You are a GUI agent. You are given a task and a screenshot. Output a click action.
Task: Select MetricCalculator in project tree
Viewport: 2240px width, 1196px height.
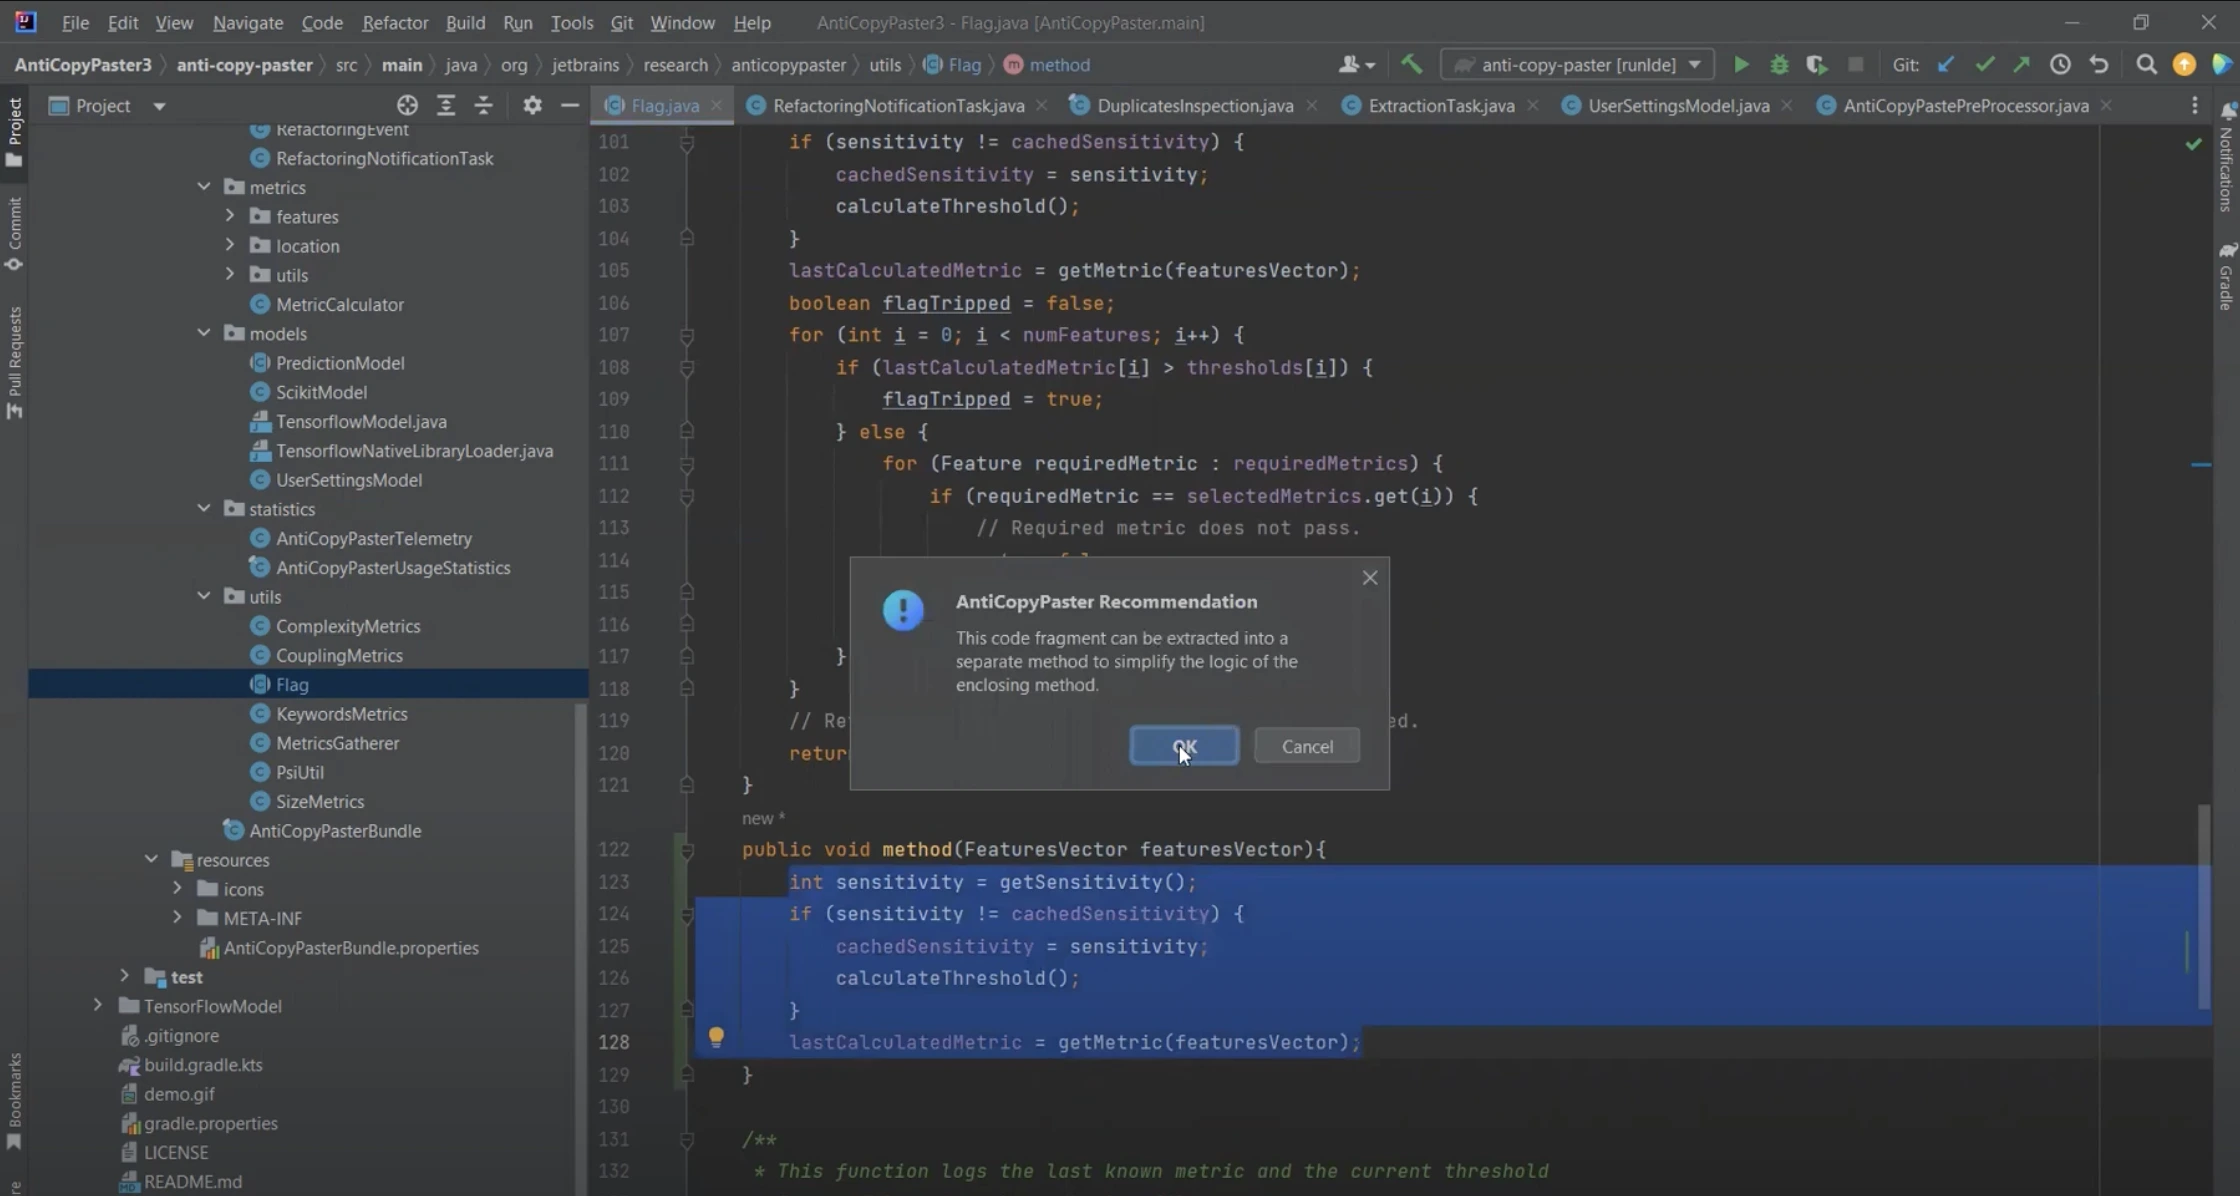tap(339, 304)
